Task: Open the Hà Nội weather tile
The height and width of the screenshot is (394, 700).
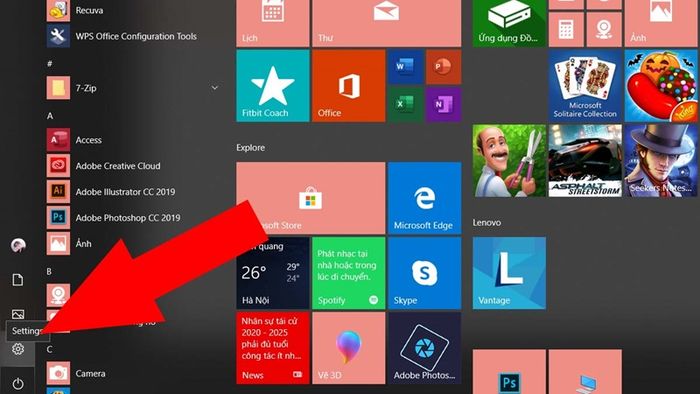Action: coord(273,273)
